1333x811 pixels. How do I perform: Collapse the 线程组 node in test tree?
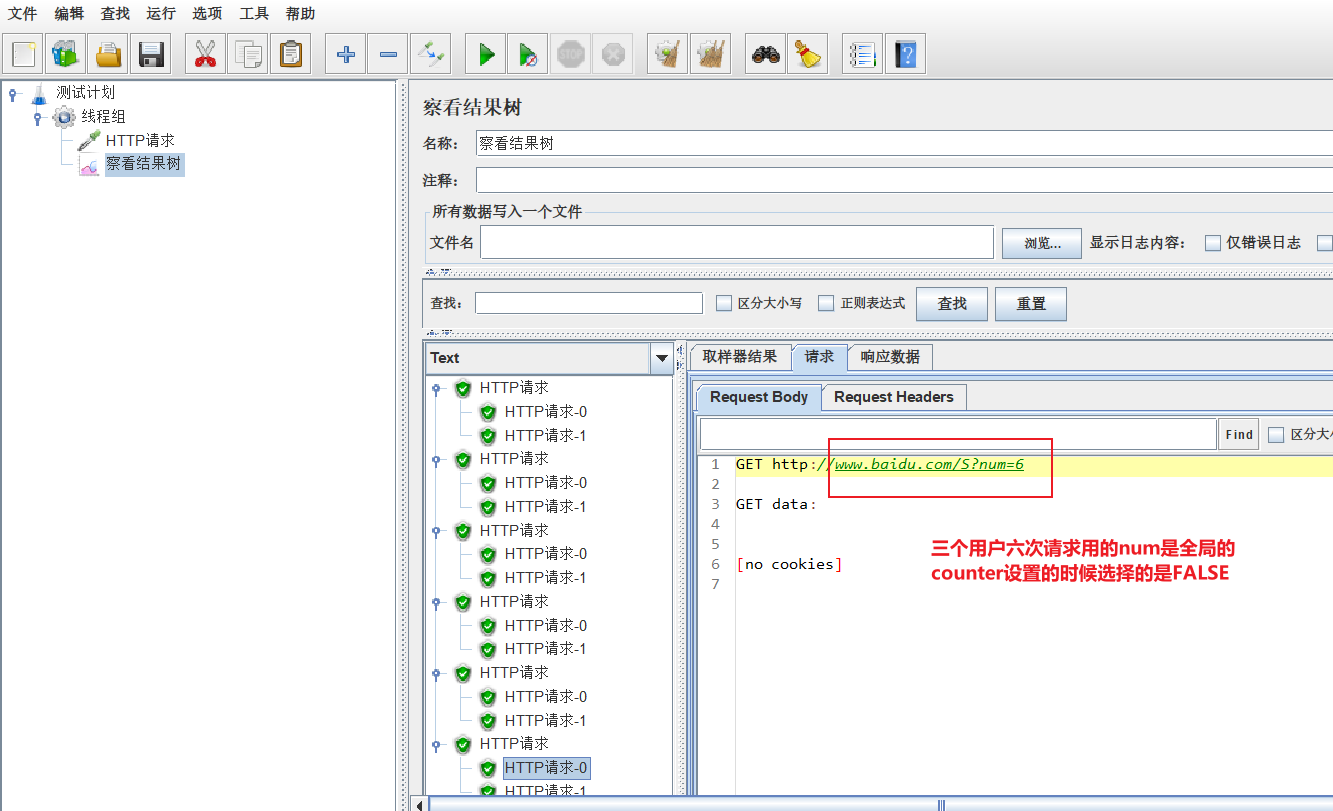point(37,116)
